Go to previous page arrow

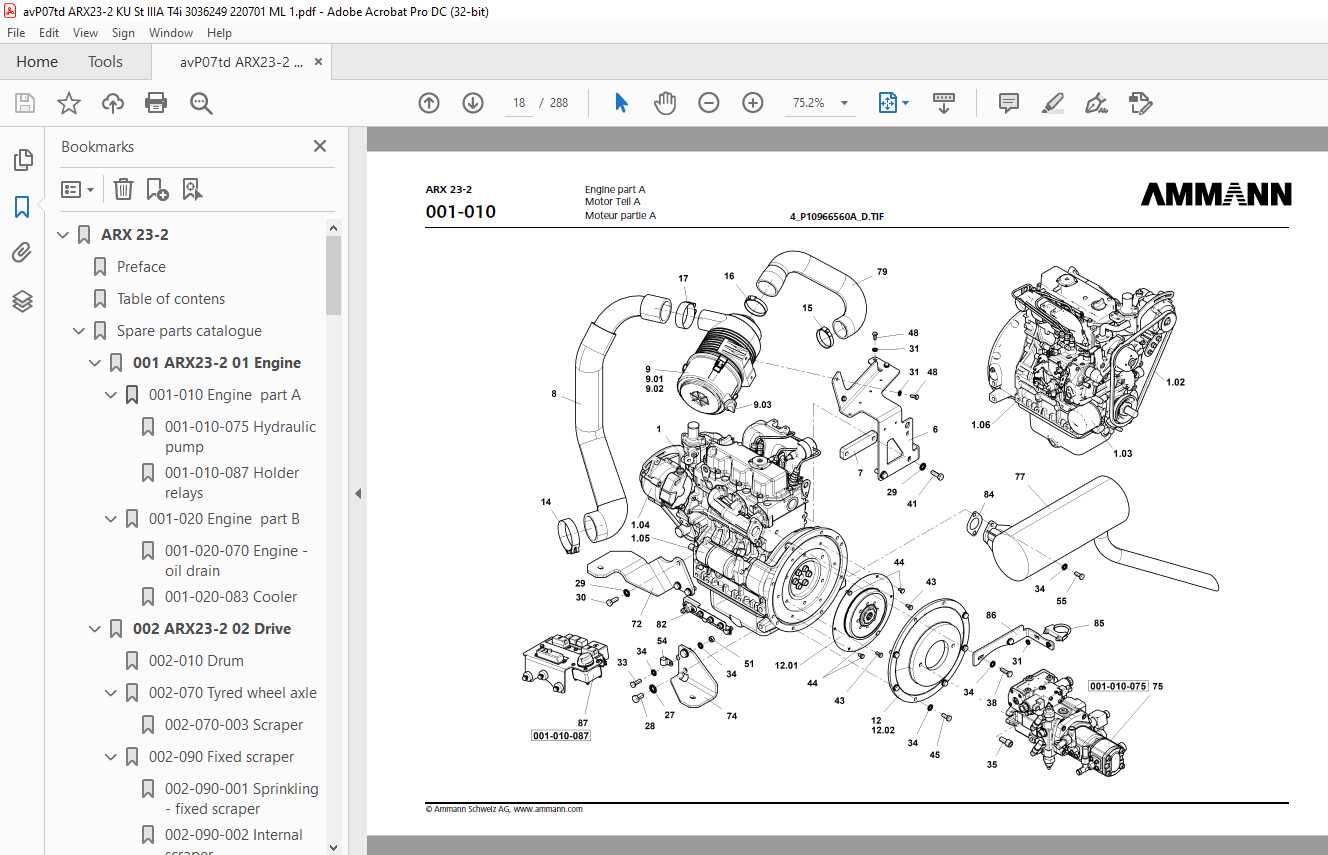429,103
